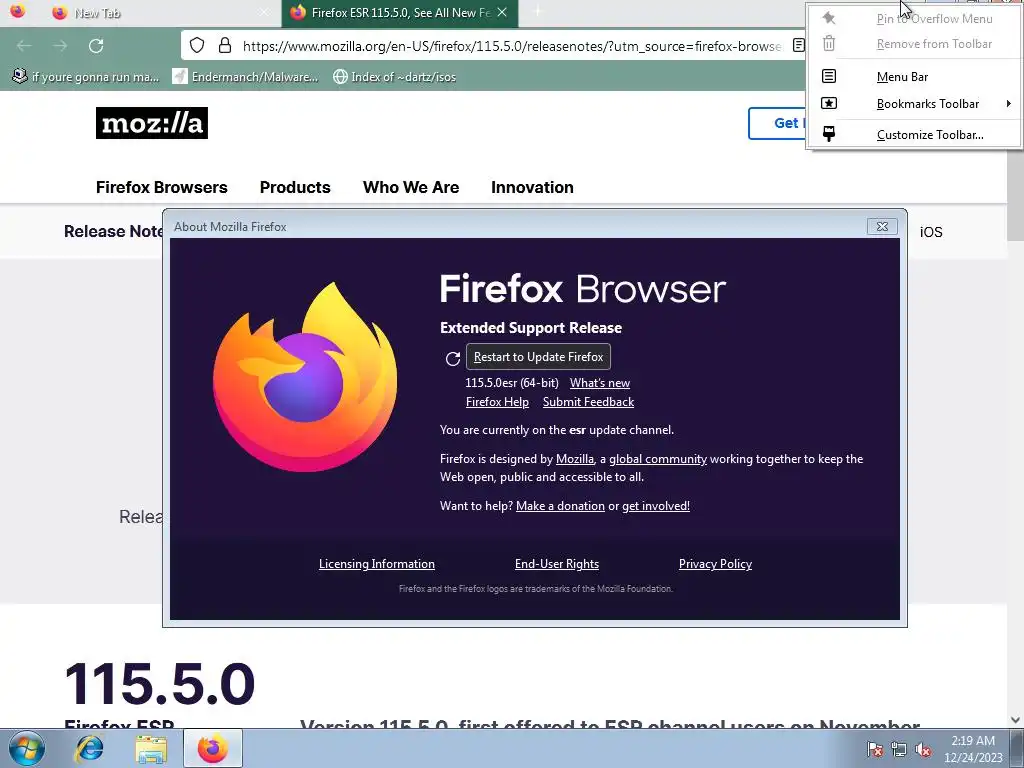Screen dimensions: 1024x768
Task: Click the forward arrow navigation button
Action: (60, 46)
